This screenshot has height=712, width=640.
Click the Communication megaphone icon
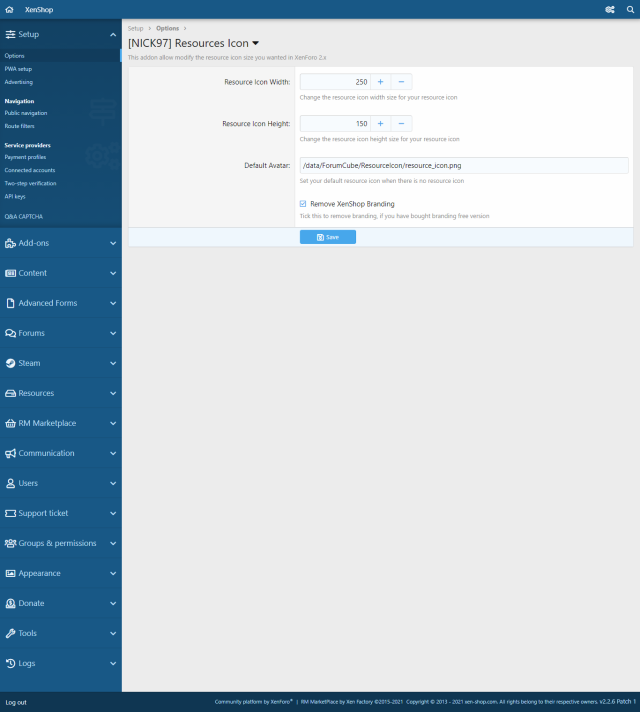coord(10,453)
